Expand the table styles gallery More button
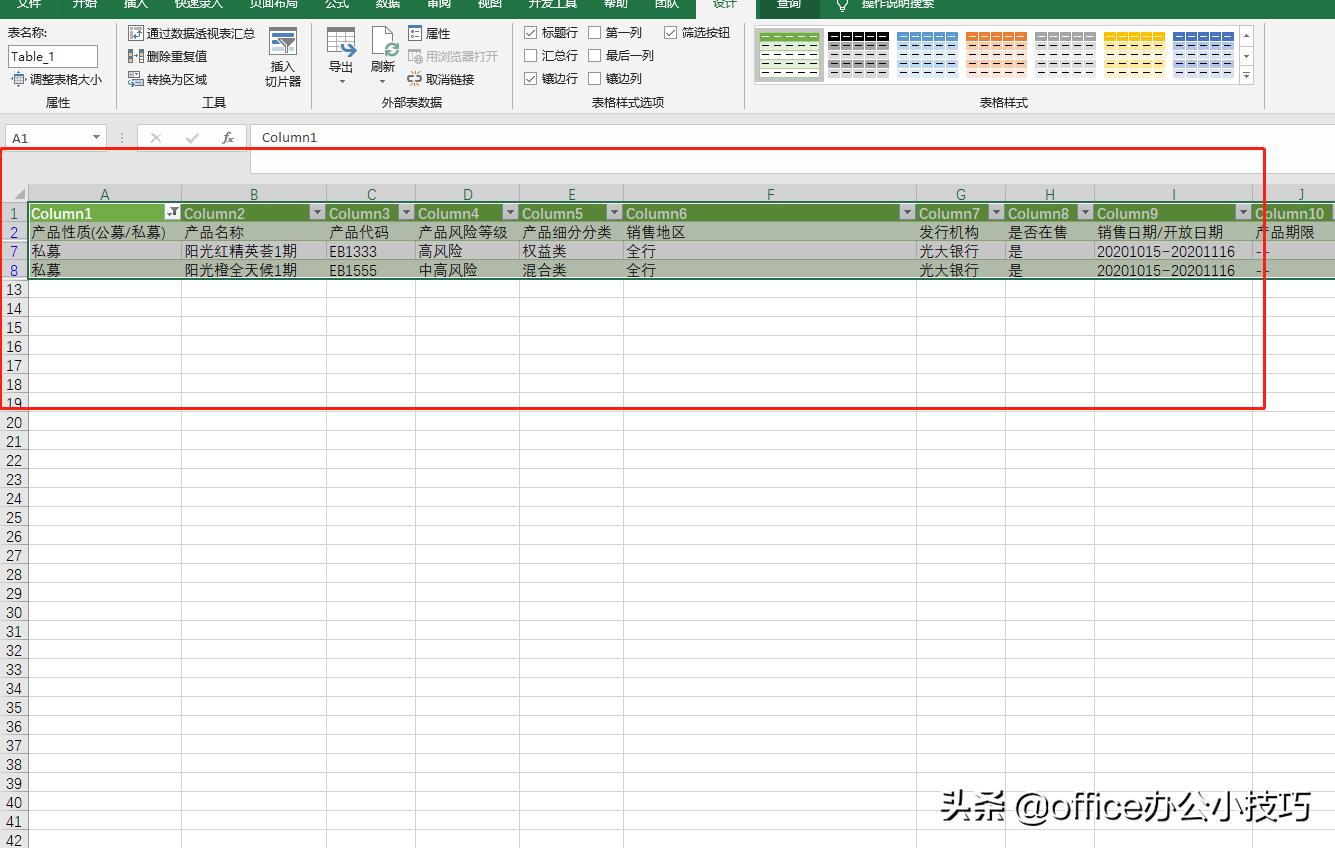 tap(1247, 76)
